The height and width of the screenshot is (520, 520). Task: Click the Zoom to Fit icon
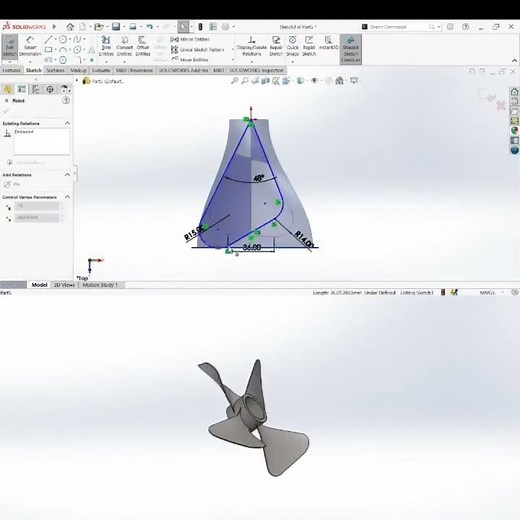[235, 81]
